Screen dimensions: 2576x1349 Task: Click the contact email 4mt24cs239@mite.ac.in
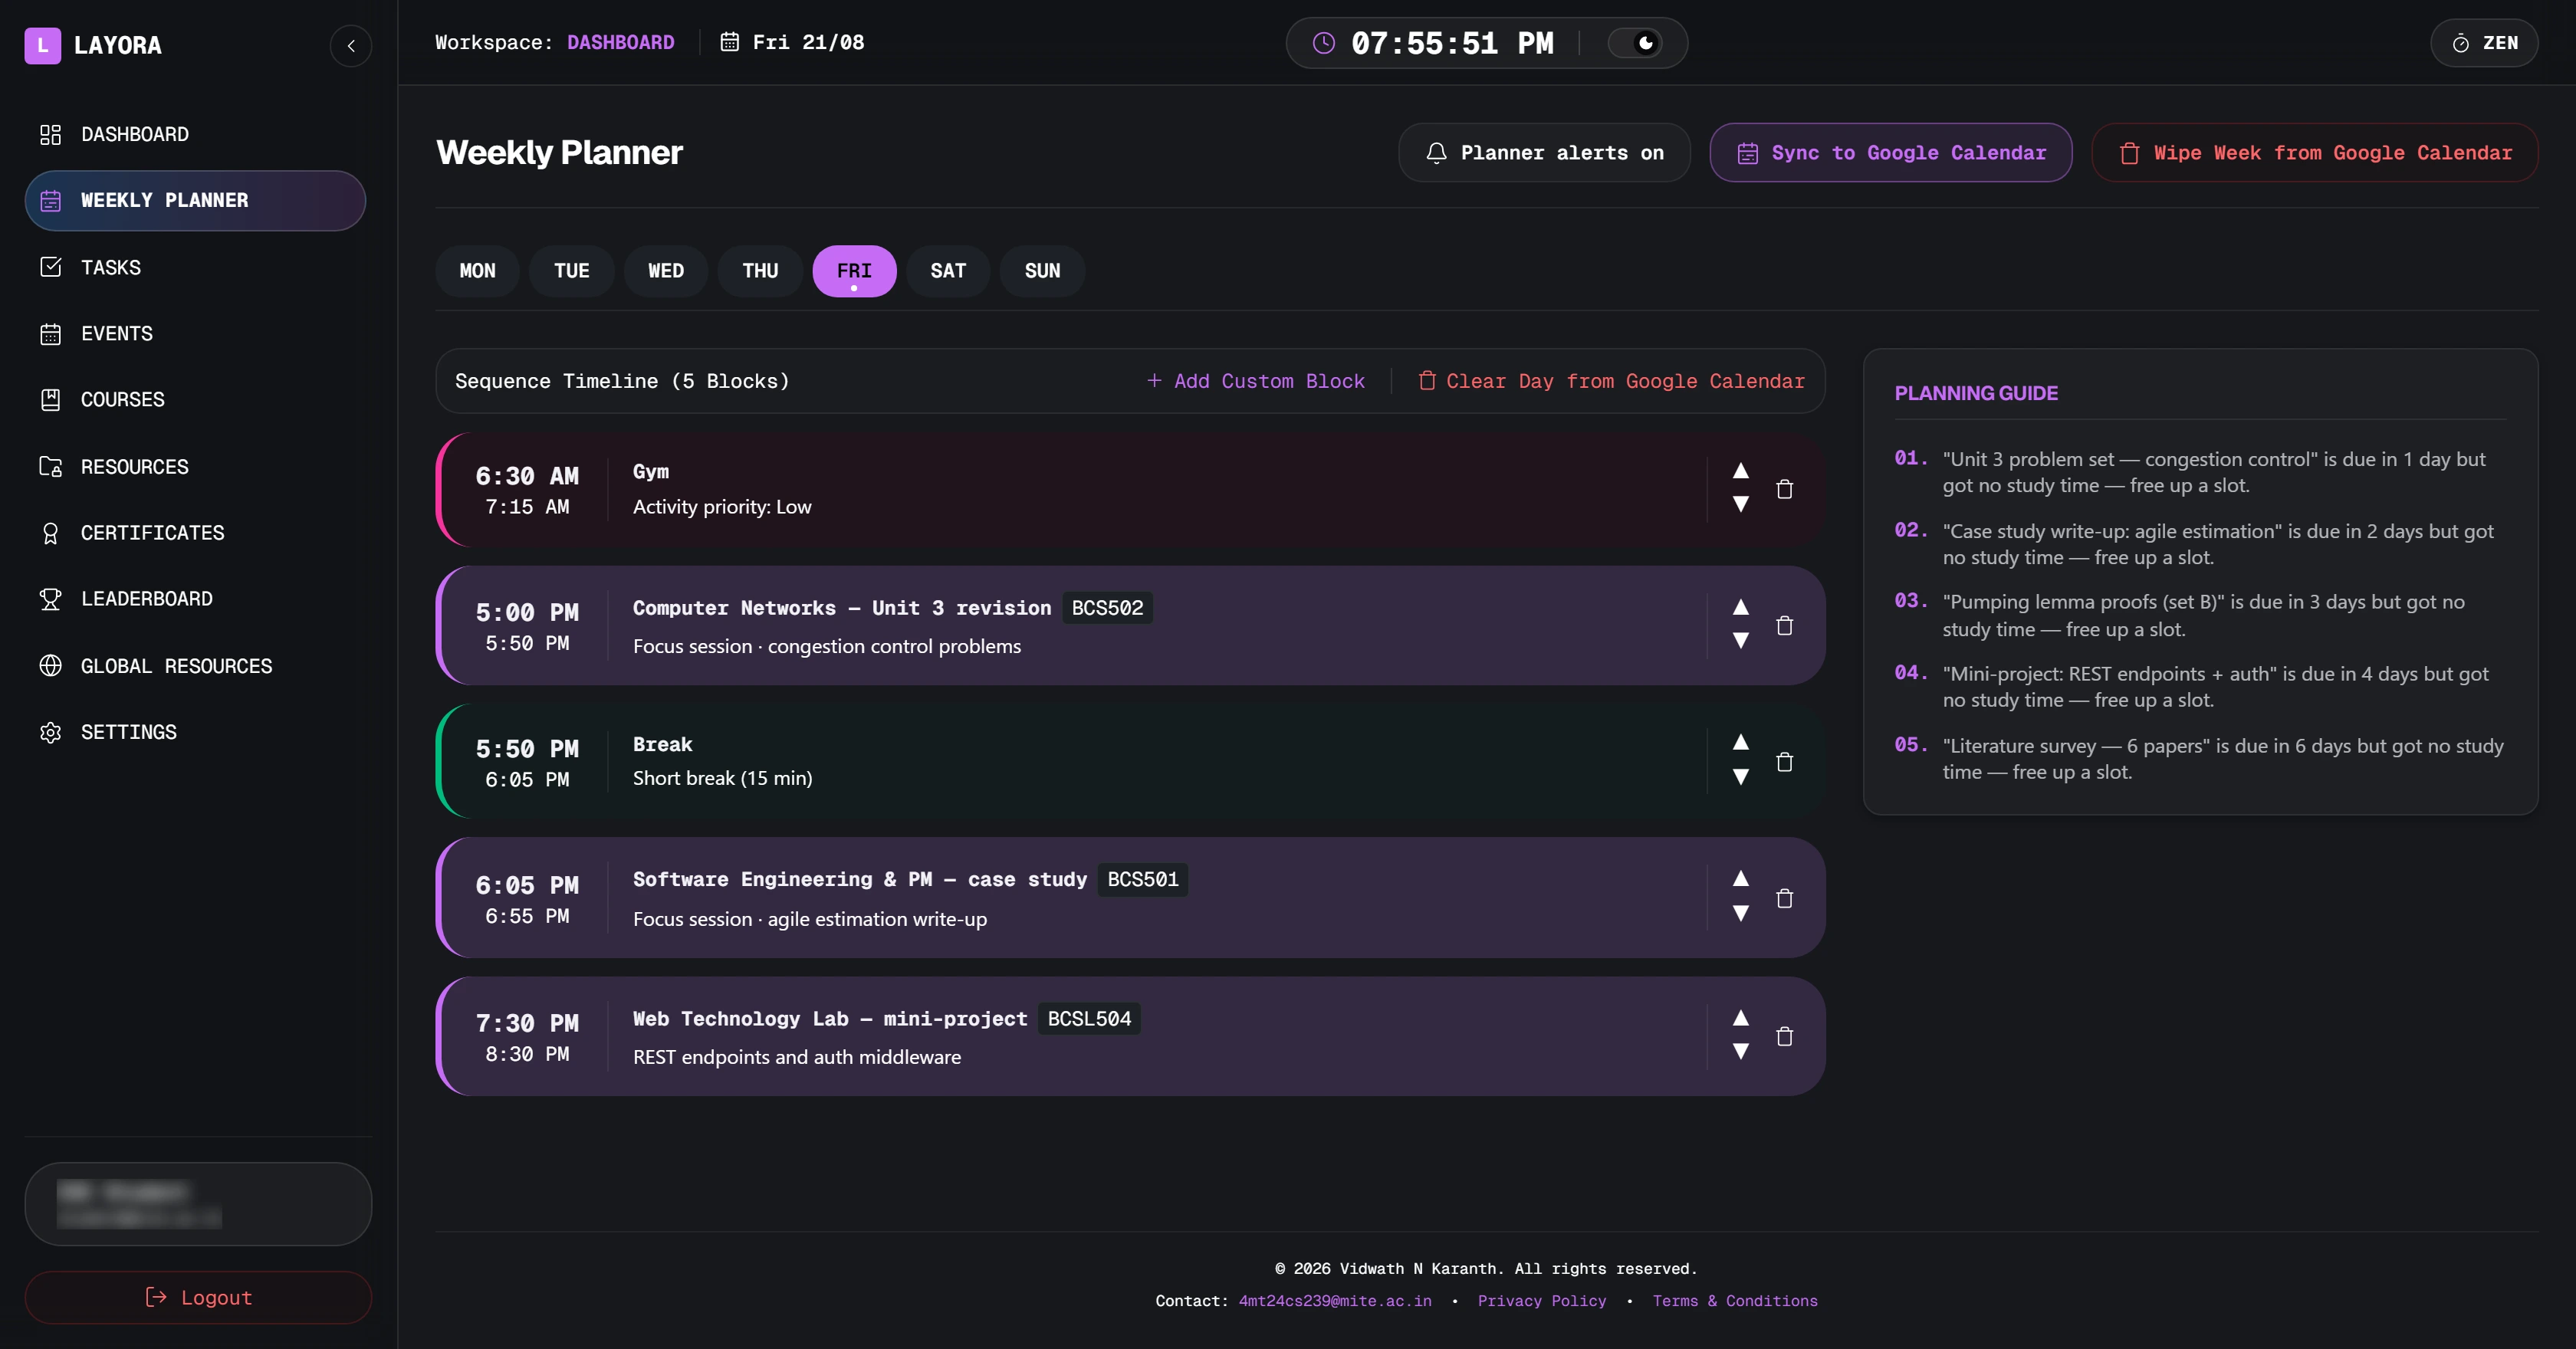[x=1335, y=1301]
